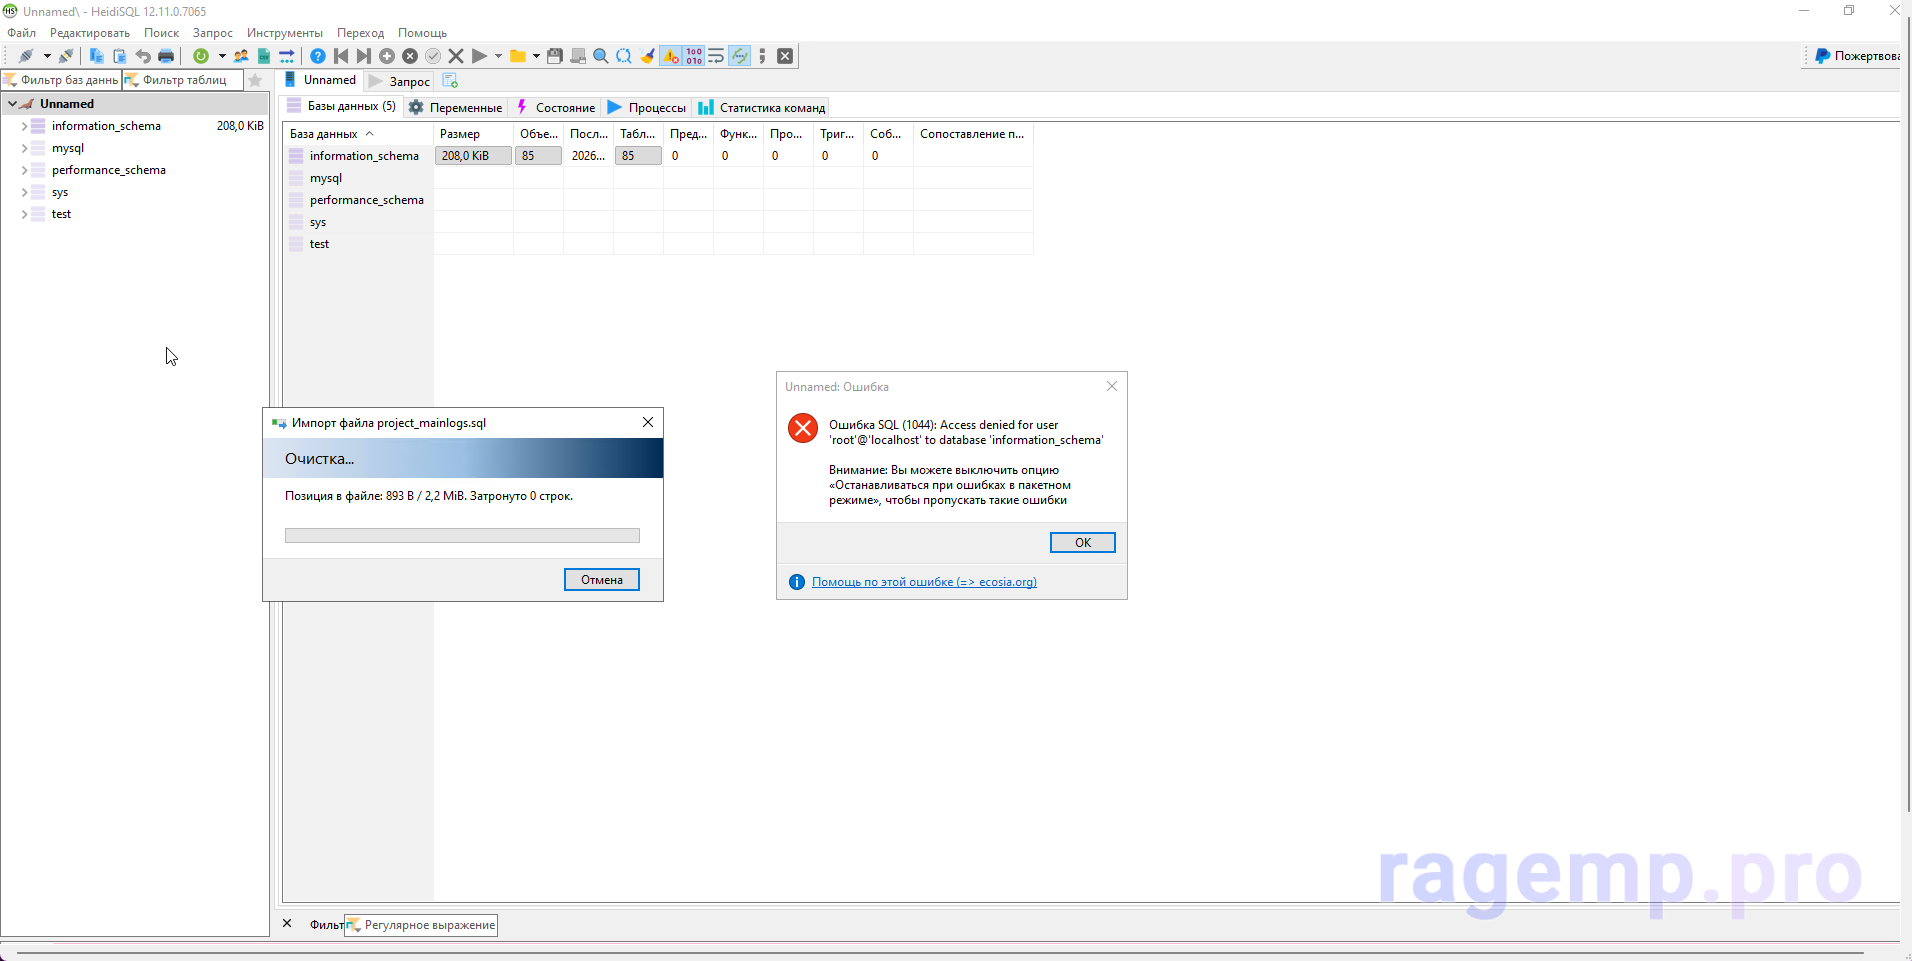Toggle the wrap long lines icon
The image size is (1912, 961).
click(x=716, y=56)
